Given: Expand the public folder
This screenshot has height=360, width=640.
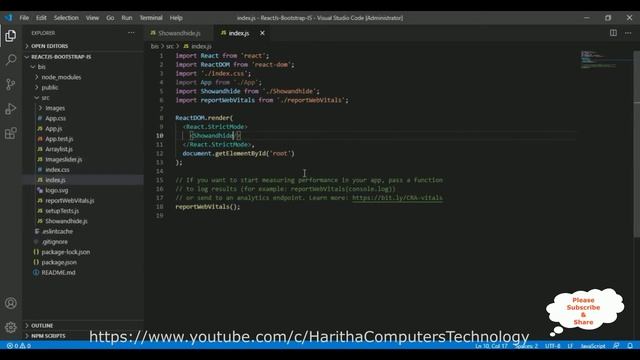Looking at the screenshot, I should (83, 87).
